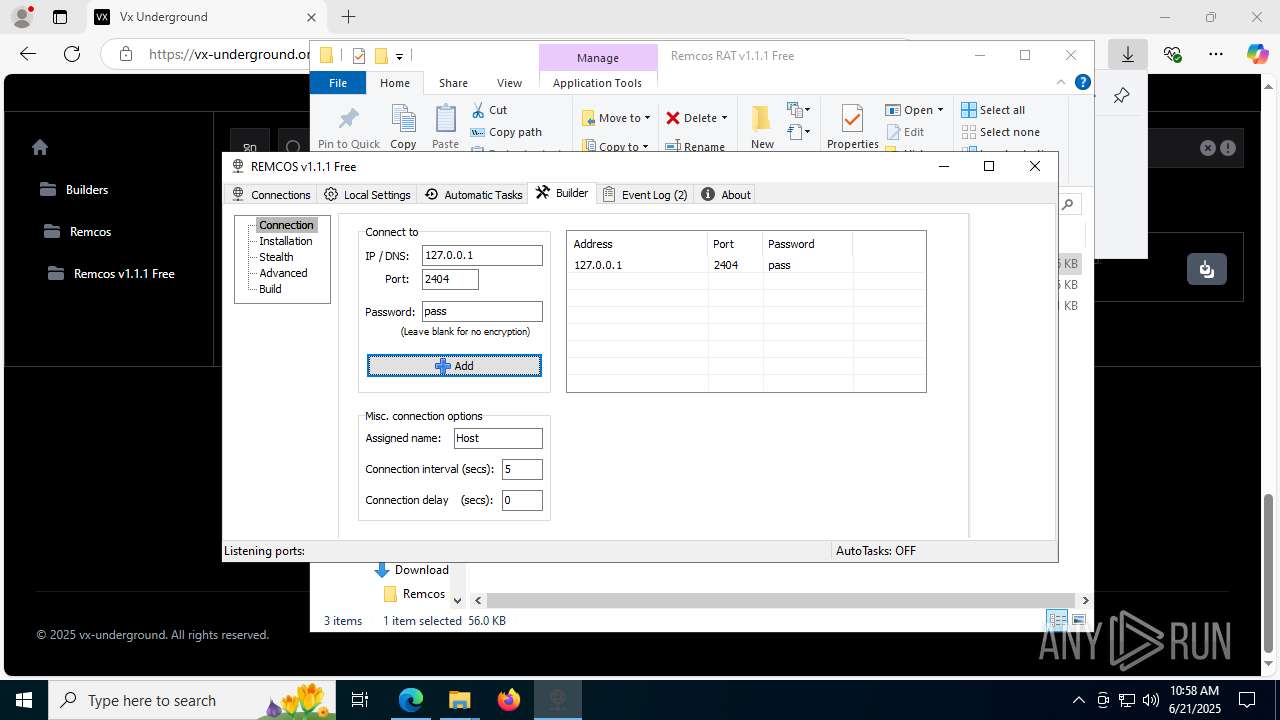The height and width of the screenshot is (720, 1280).
Task: Click the Port column header
Action: click(734, 244)
